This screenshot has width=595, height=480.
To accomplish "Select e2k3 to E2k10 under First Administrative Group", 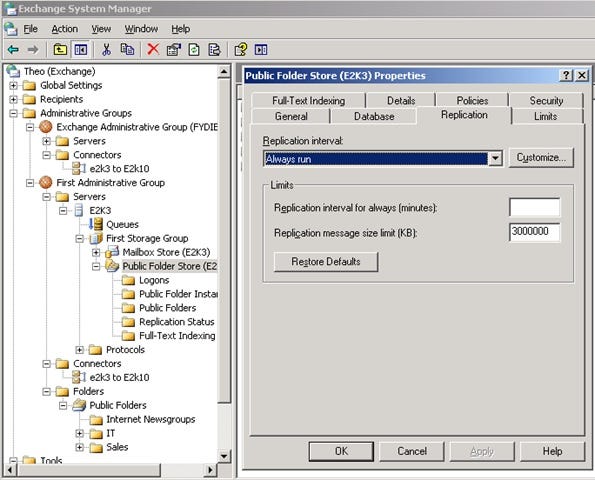I will [x=119, y=378].
